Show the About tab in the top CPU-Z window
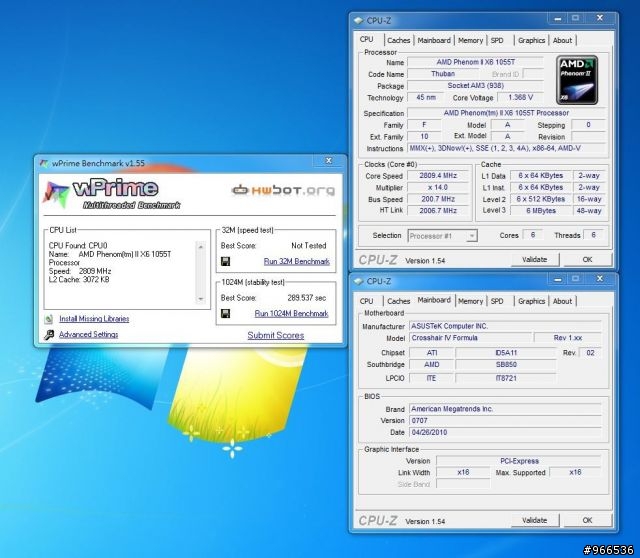640x558 pixels. click(x=562, y=40)
